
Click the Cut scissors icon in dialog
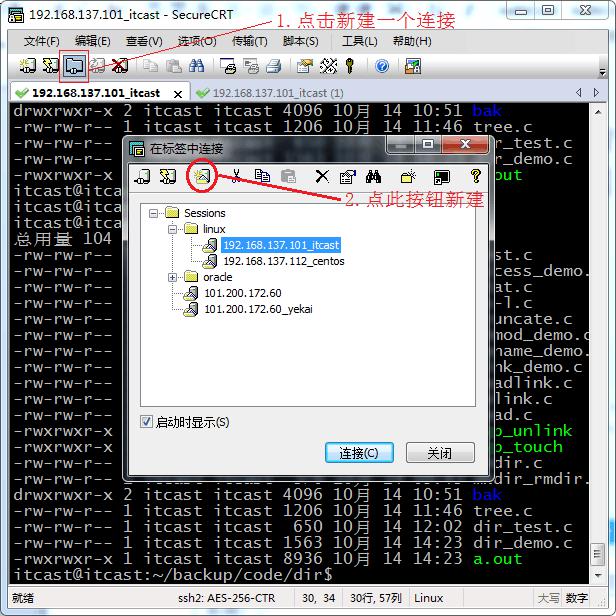(236, 176)
